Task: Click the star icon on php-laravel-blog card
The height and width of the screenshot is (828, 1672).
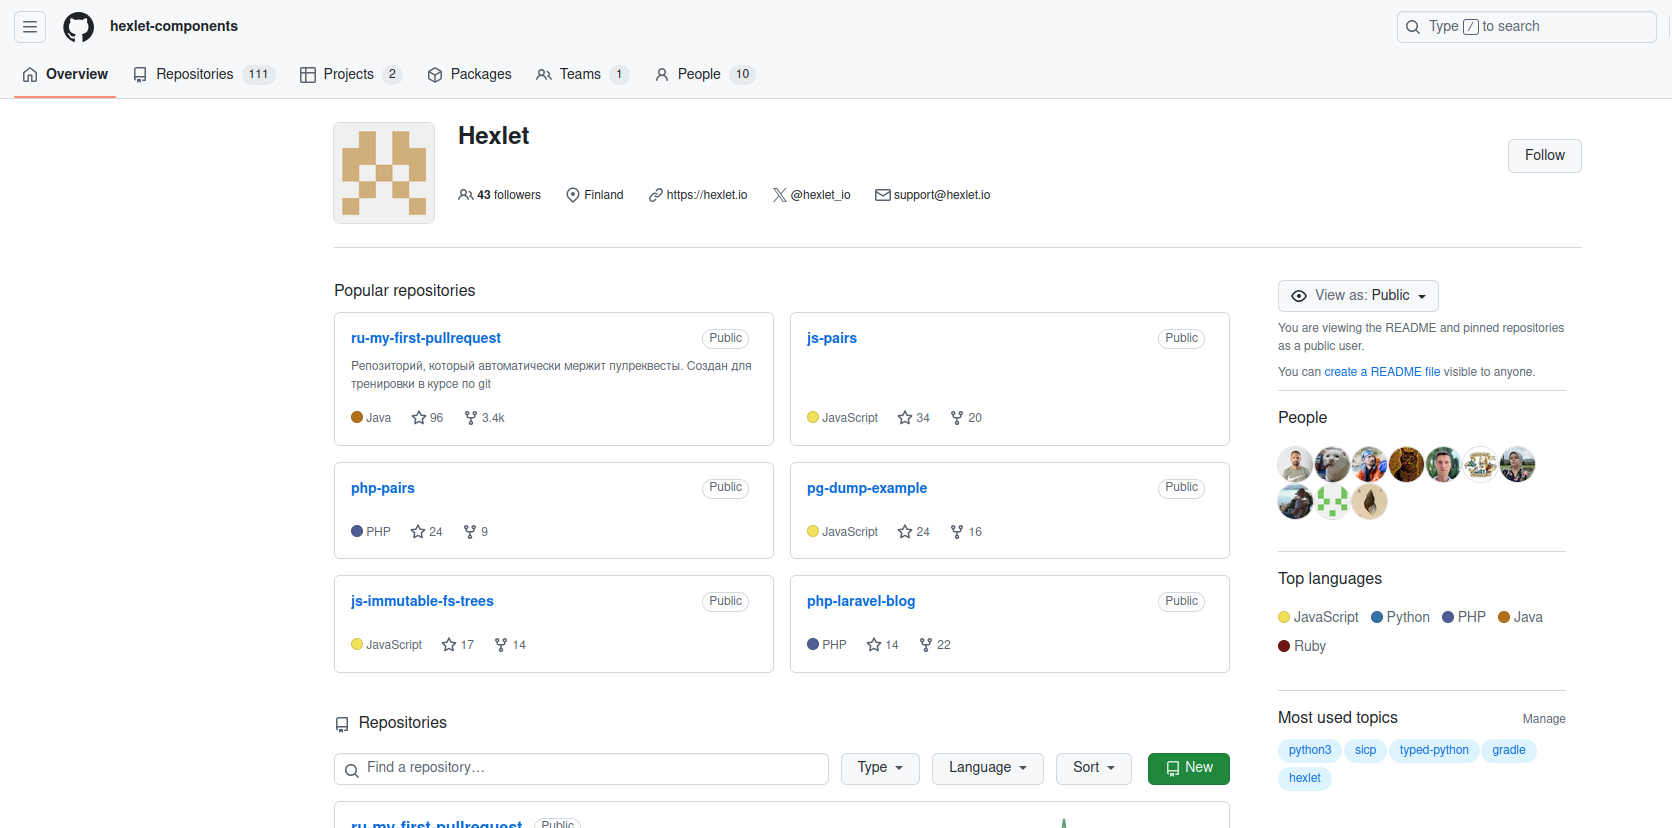Action: (874, 645)
